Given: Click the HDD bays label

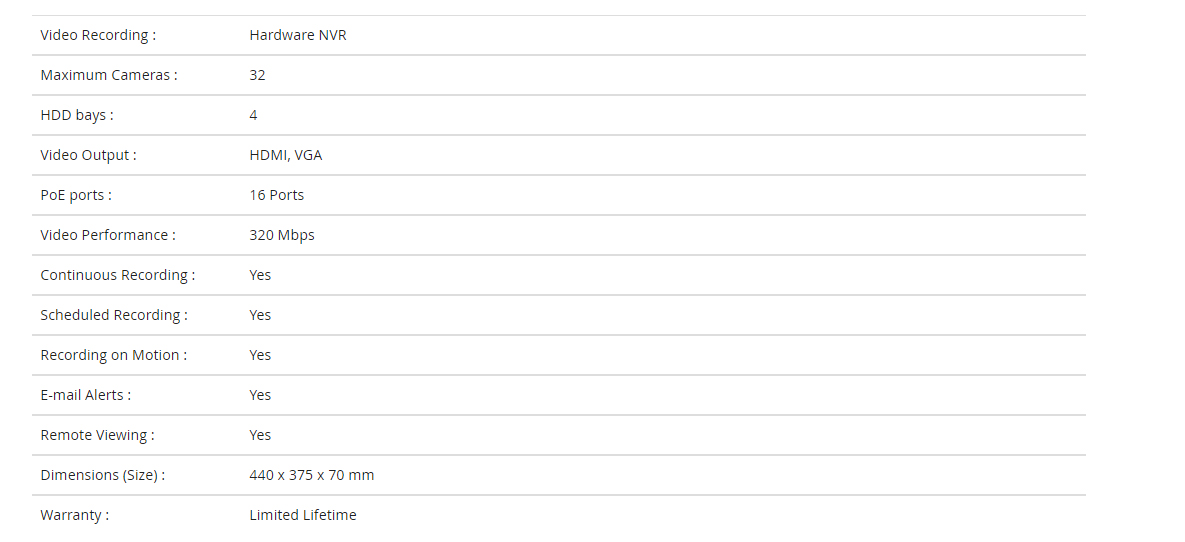Looking at the screenshot, I should coord(77,116).
